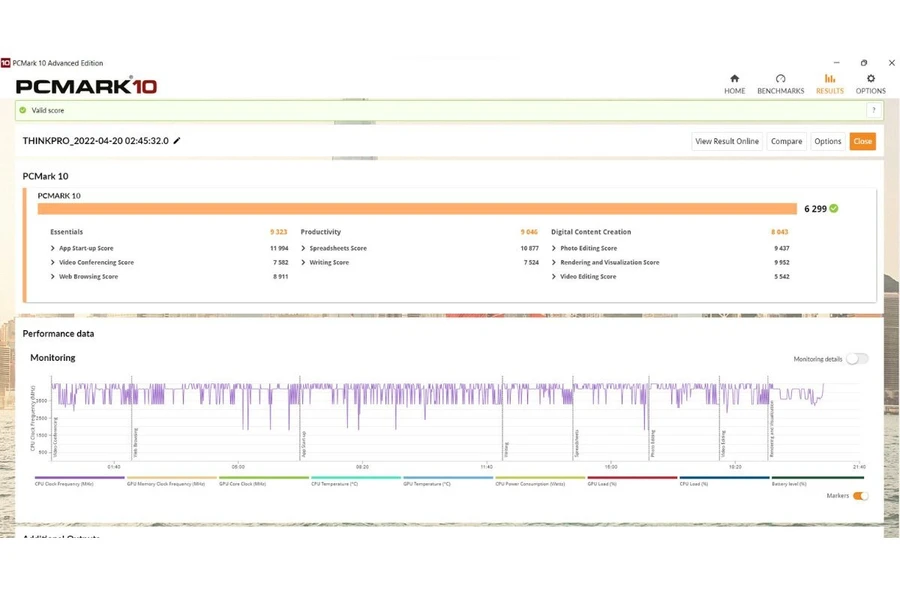
Task: Minimize the PCMark 10 window
Action: tap(836, 63)
